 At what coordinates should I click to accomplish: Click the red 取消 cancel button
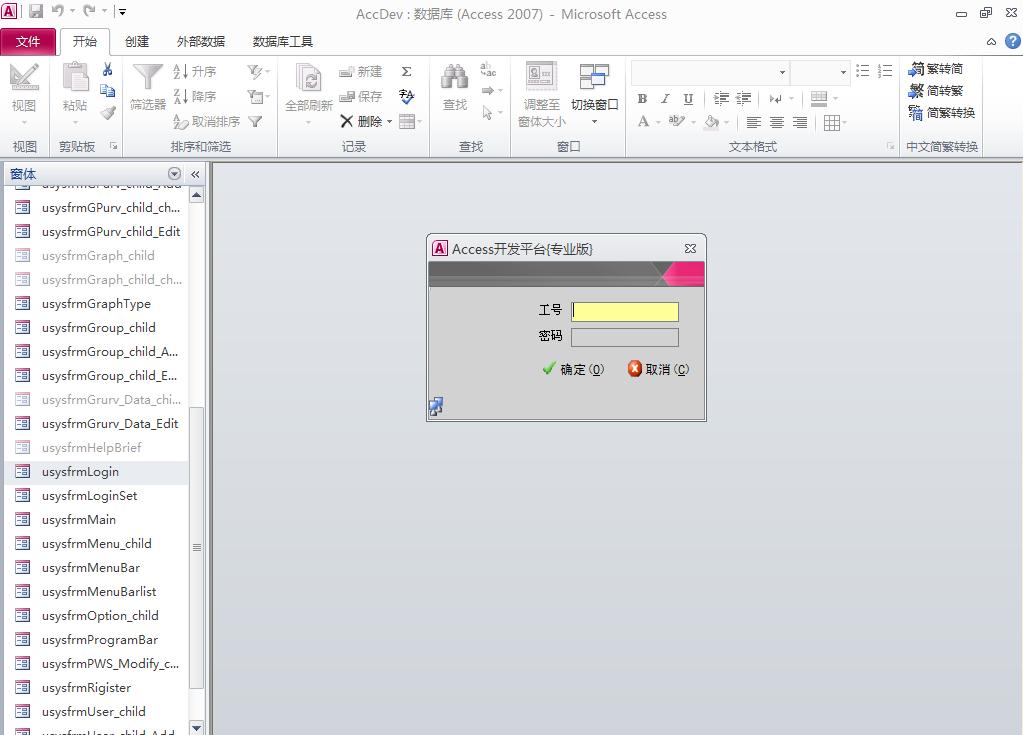coord(658,369)
